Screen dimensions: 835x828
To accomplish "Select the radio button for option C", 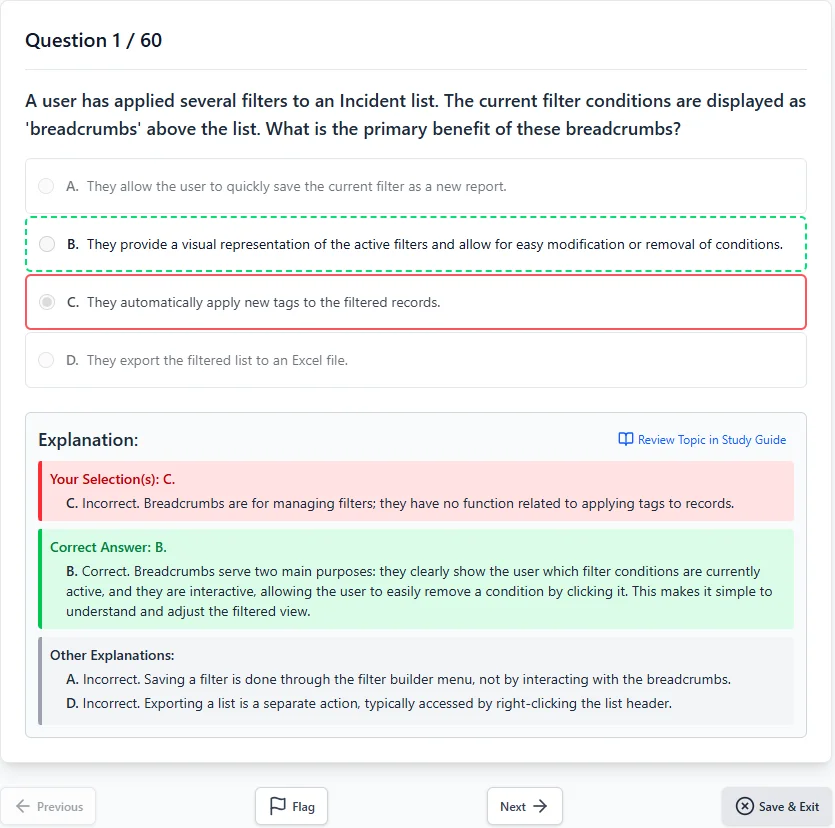I will click(46, 302).
